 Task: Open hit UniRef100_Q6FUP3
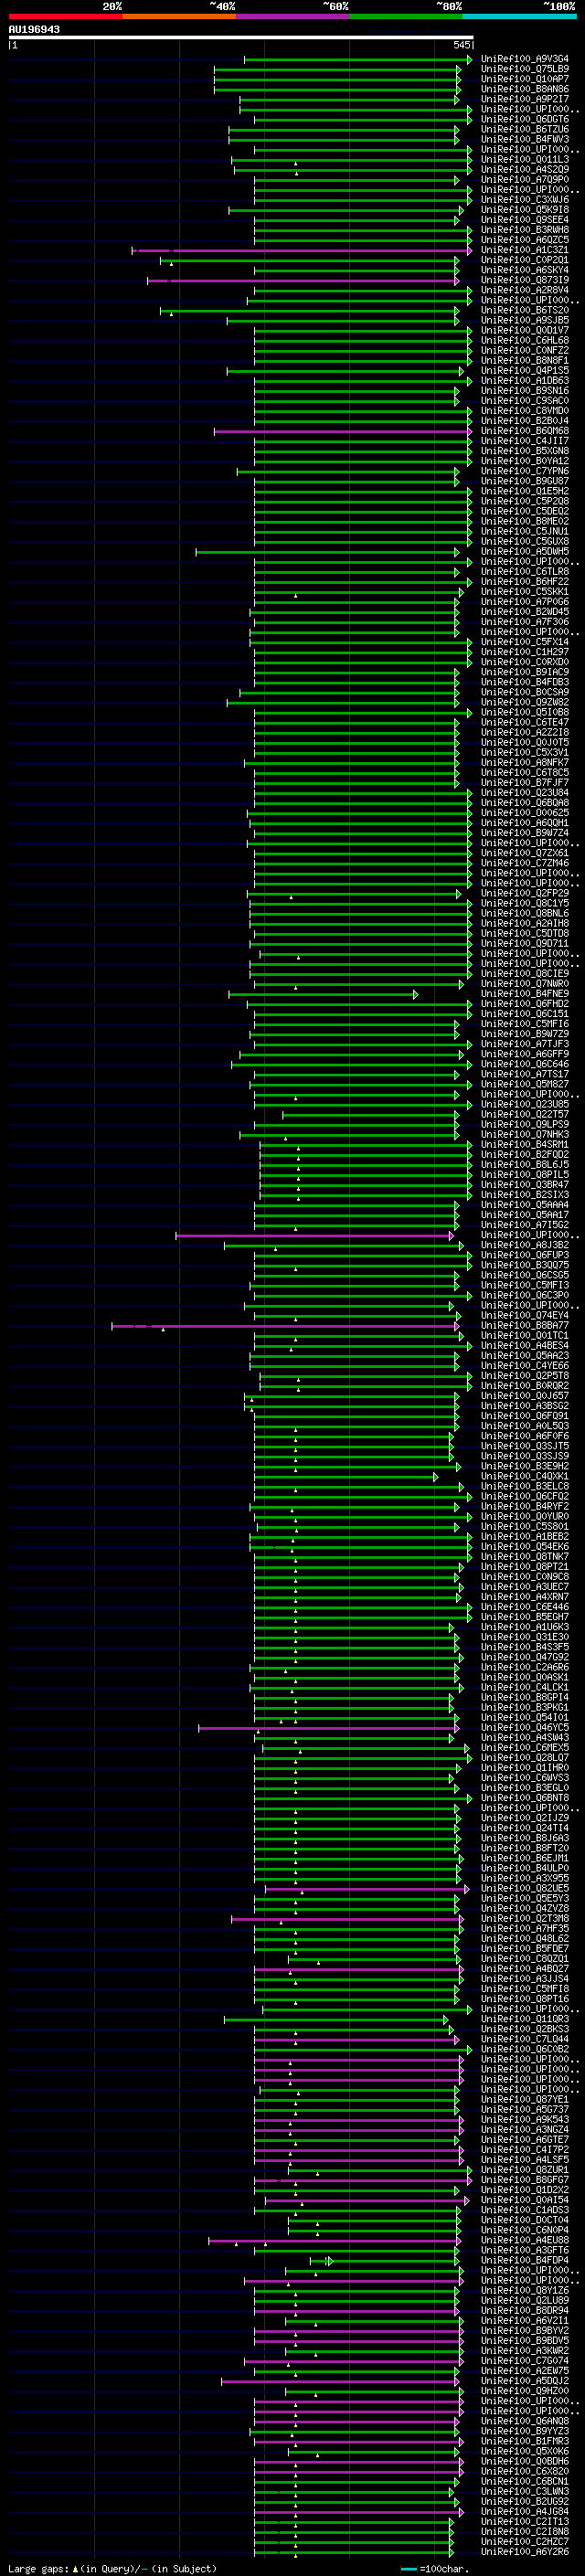(x=525, y=1256)
